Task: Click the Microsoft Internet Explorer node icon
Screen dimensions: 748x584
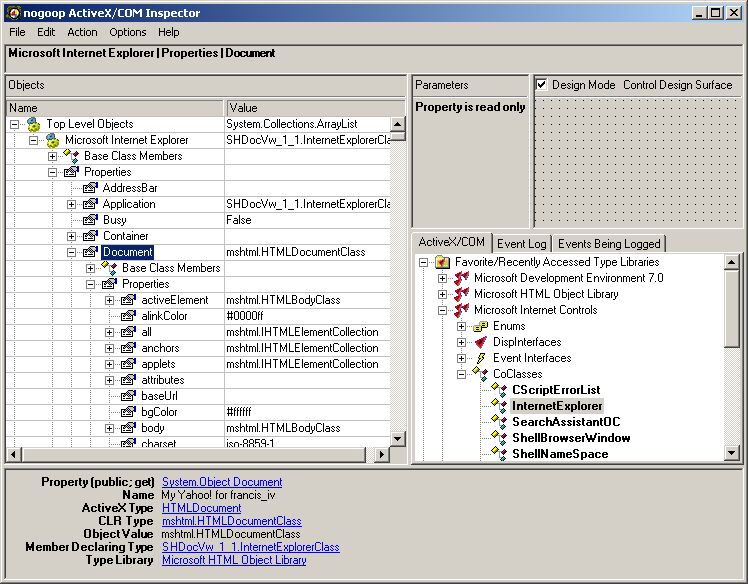Action: coord(52,140)
